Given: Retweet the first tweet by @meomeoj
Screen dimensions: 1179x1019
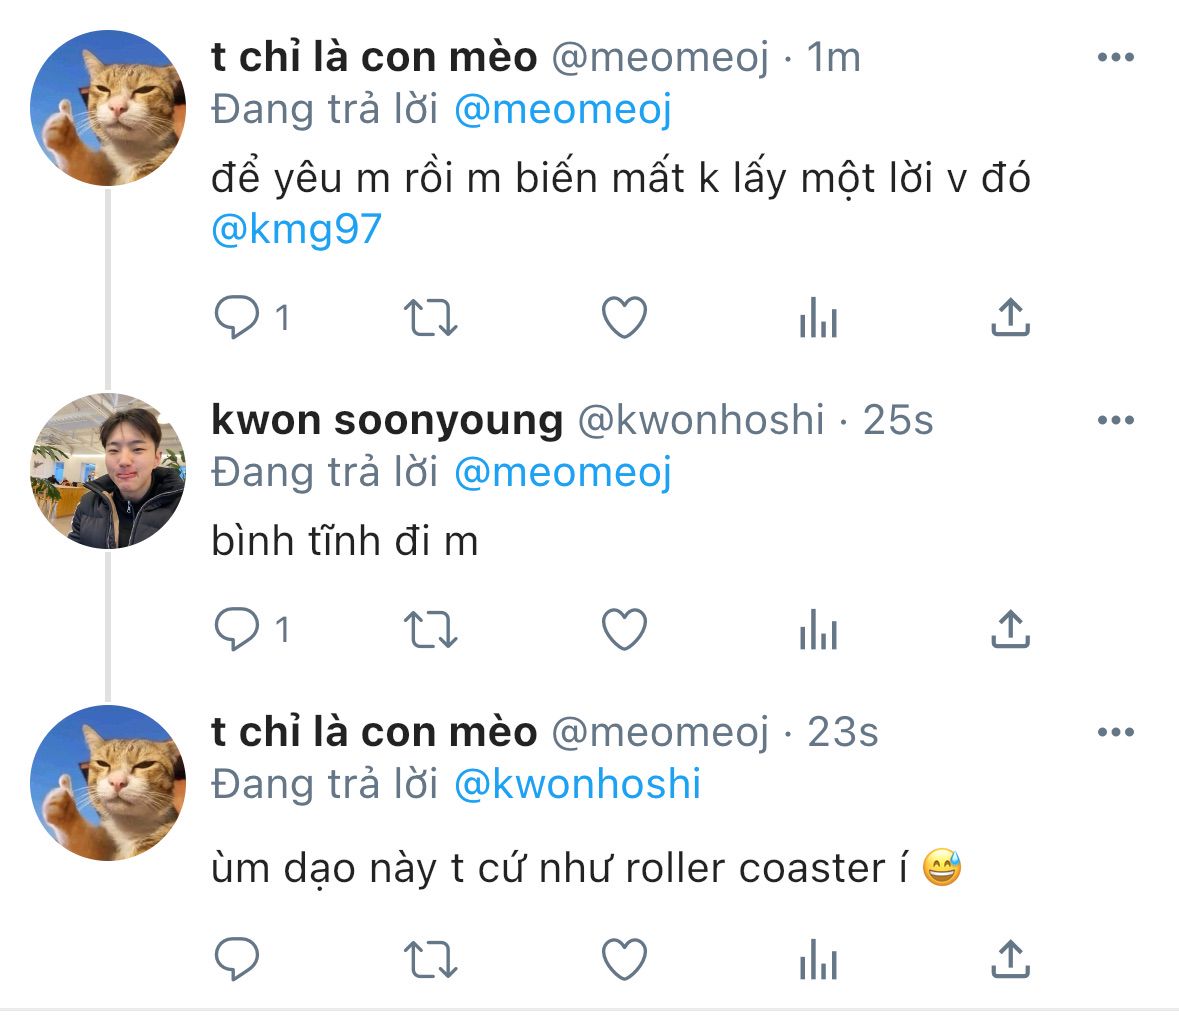Looking at the screenshot, I should coord(430,319).
